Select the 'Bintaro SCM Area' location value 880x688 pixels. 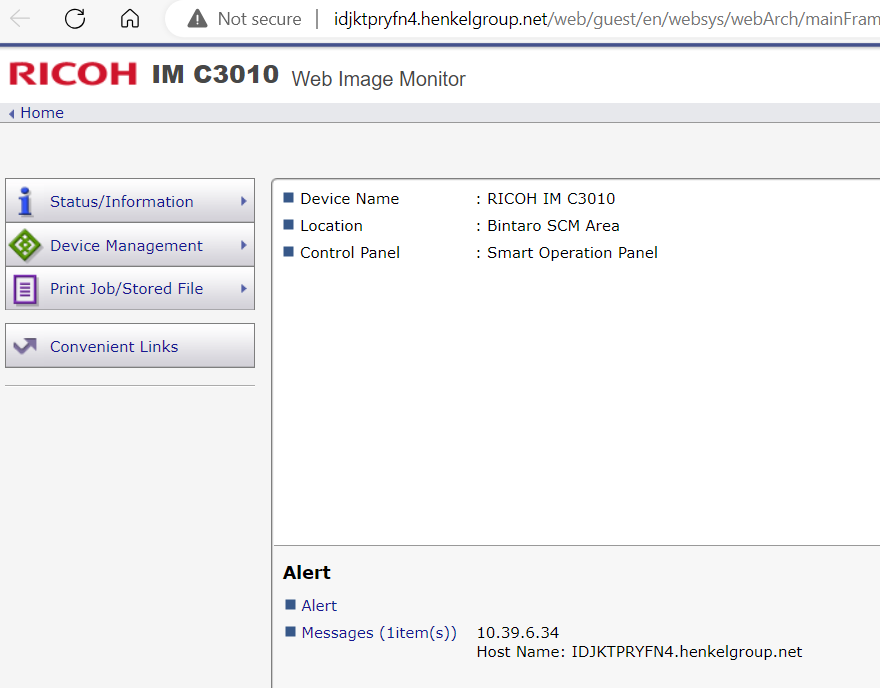pos(553,226)
